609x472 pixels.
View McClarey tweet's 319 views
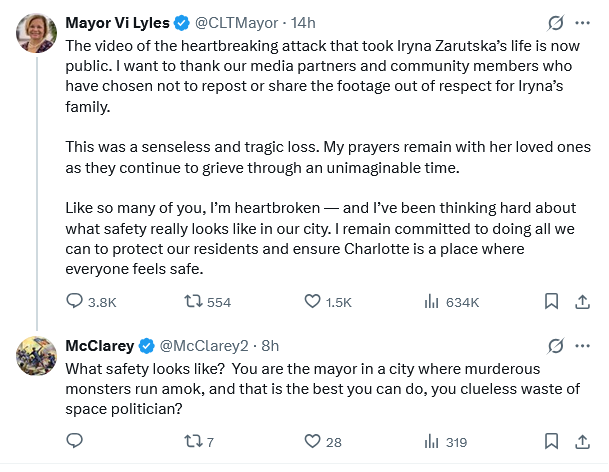(433, 441)
